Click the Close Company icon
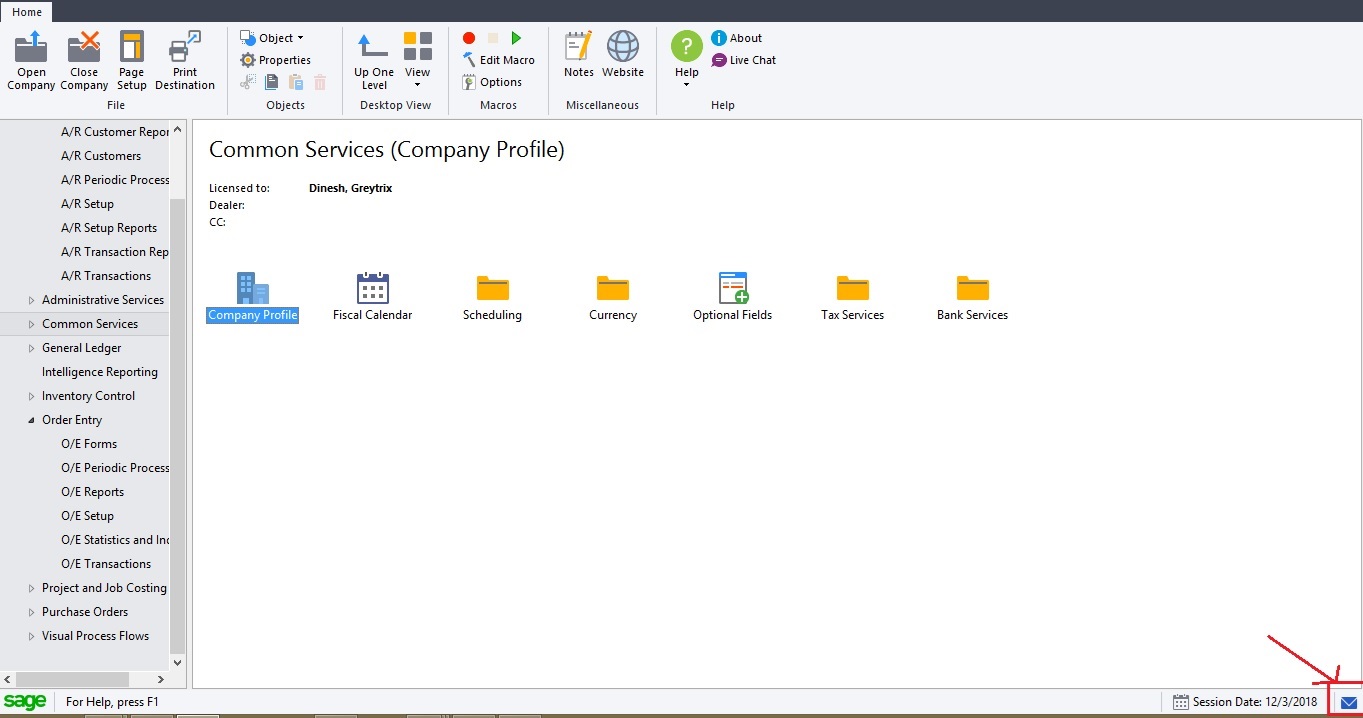This screenshot has width=1363, height=718. [84, 47]
